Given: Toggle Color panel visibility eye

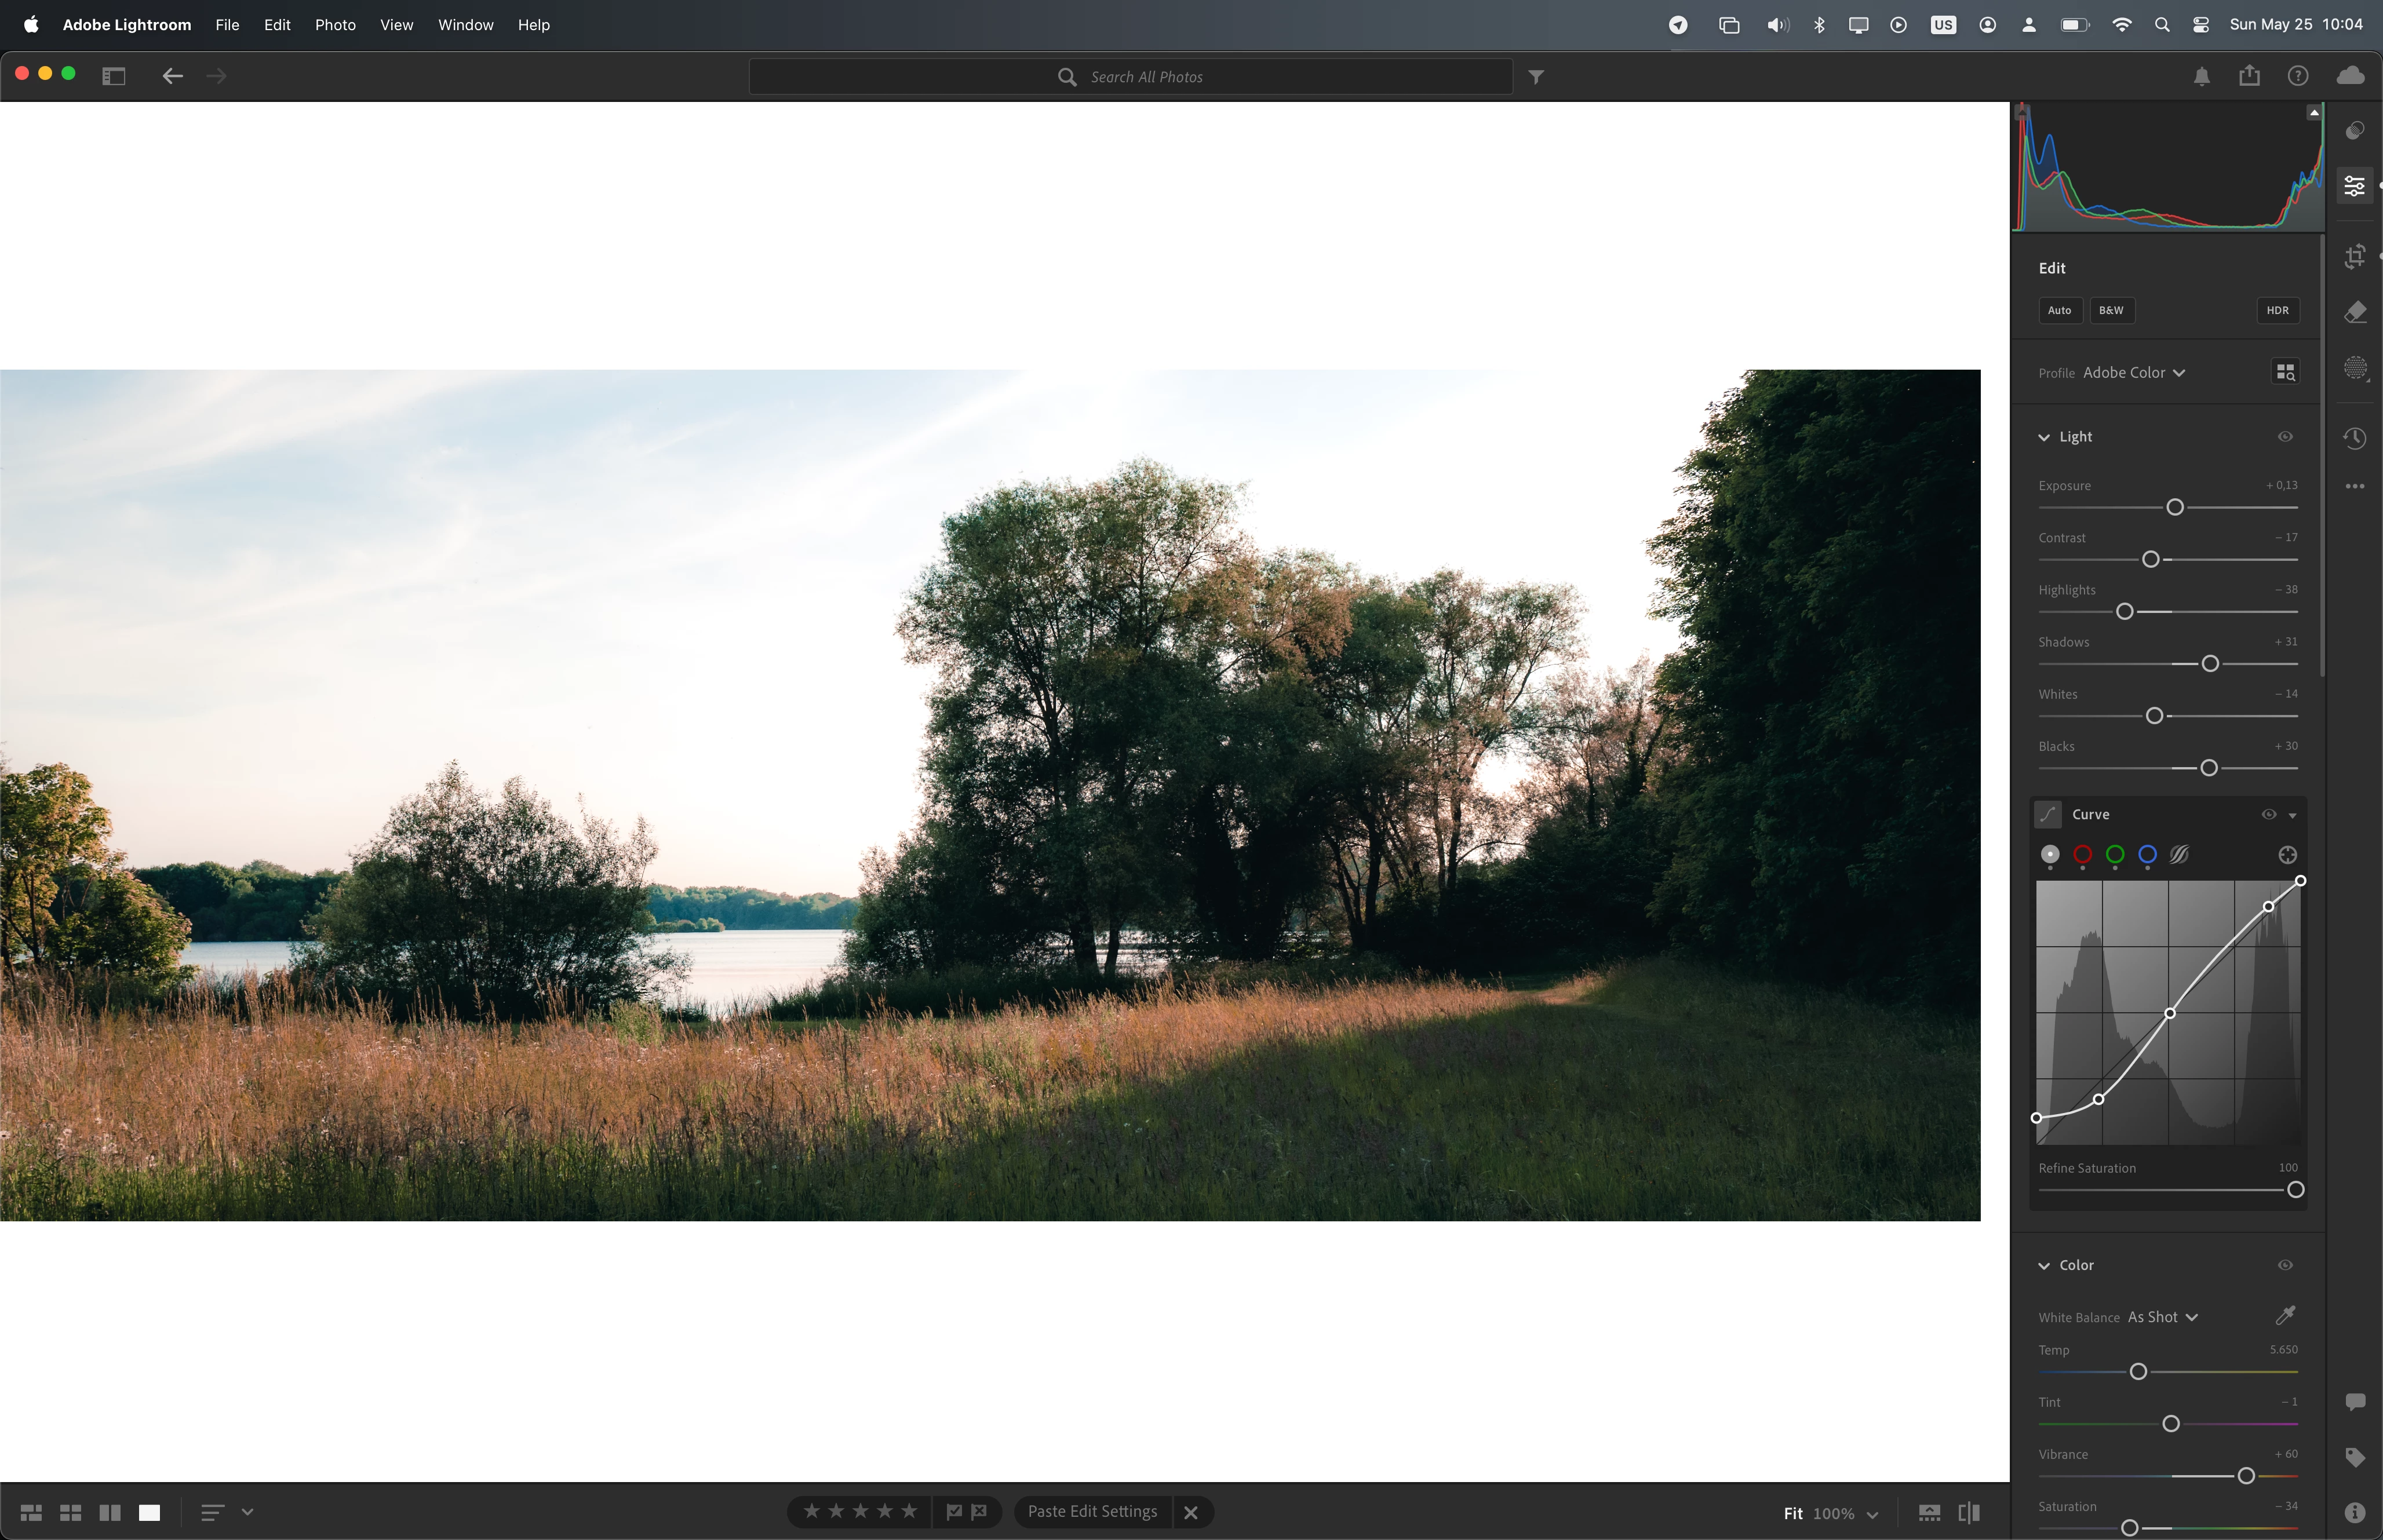Looking at the screenshot, I should (2285, 1265).
